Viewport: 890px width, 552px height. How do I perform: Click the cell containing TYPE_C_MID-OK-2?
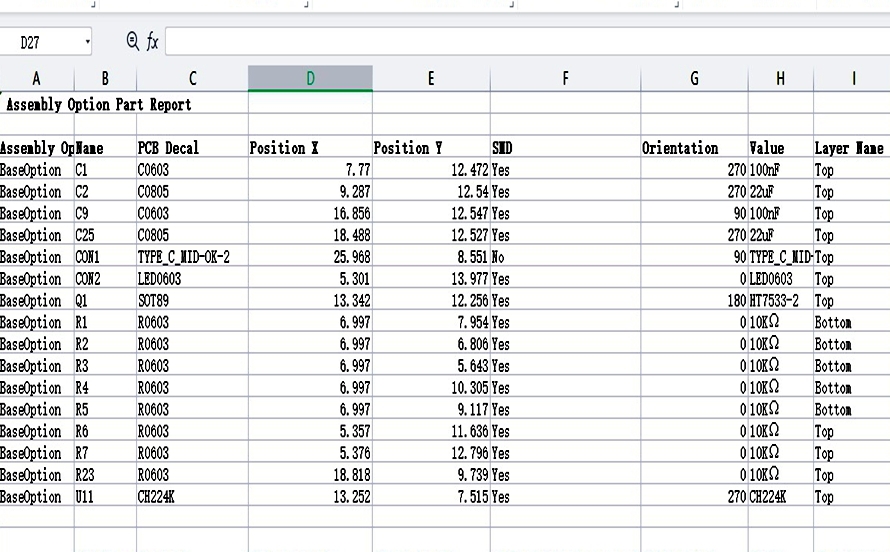[x=184, y=257]
